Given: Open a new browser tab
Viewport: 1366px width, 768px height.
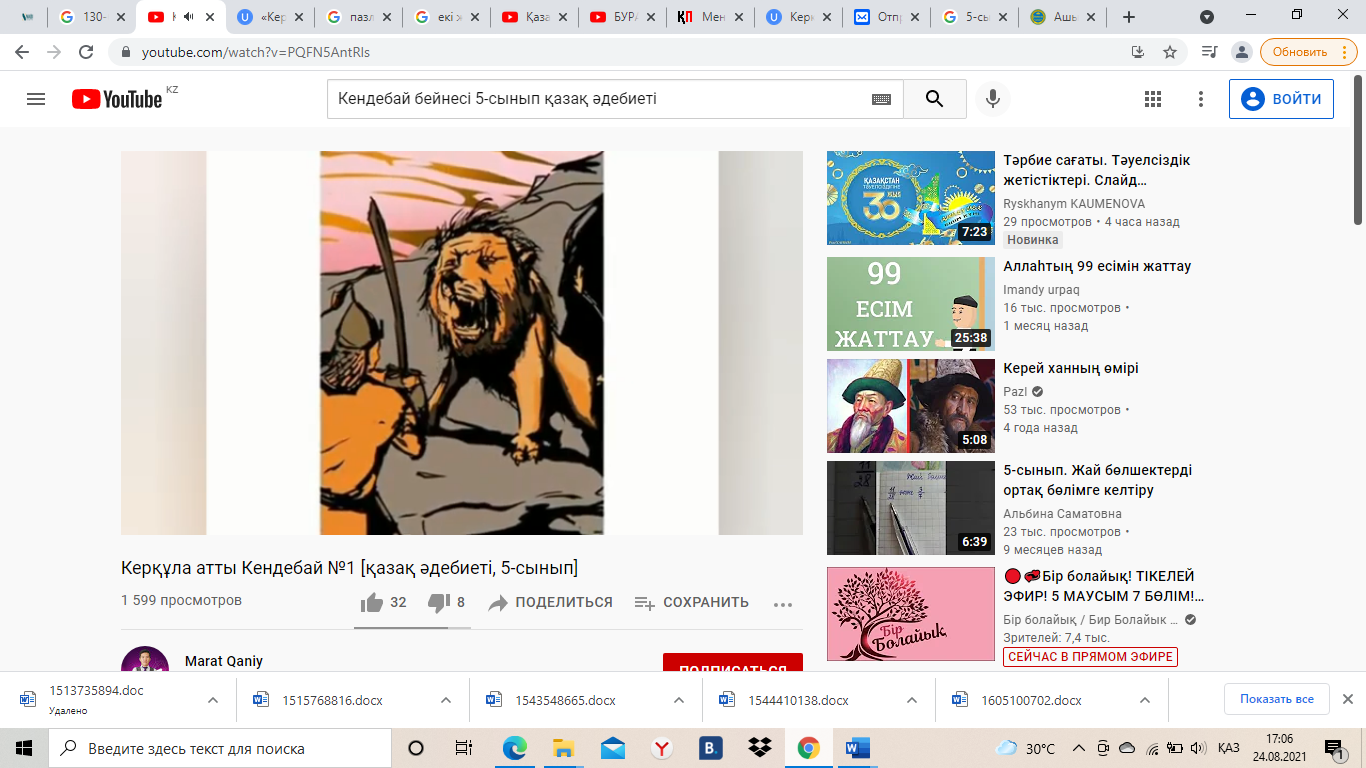Looking at the screenshot, I should point(1129,17).
